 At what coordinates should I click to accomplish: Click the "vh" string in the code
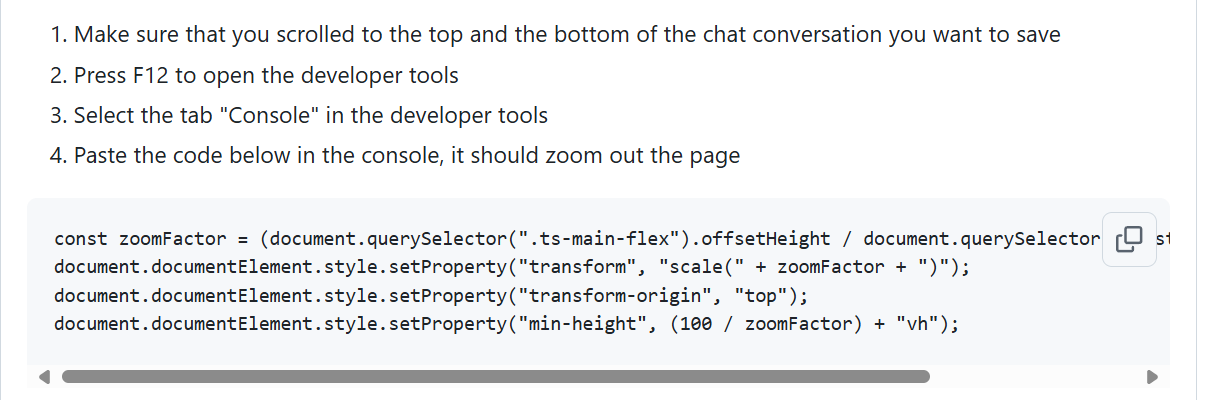point(916,324)
